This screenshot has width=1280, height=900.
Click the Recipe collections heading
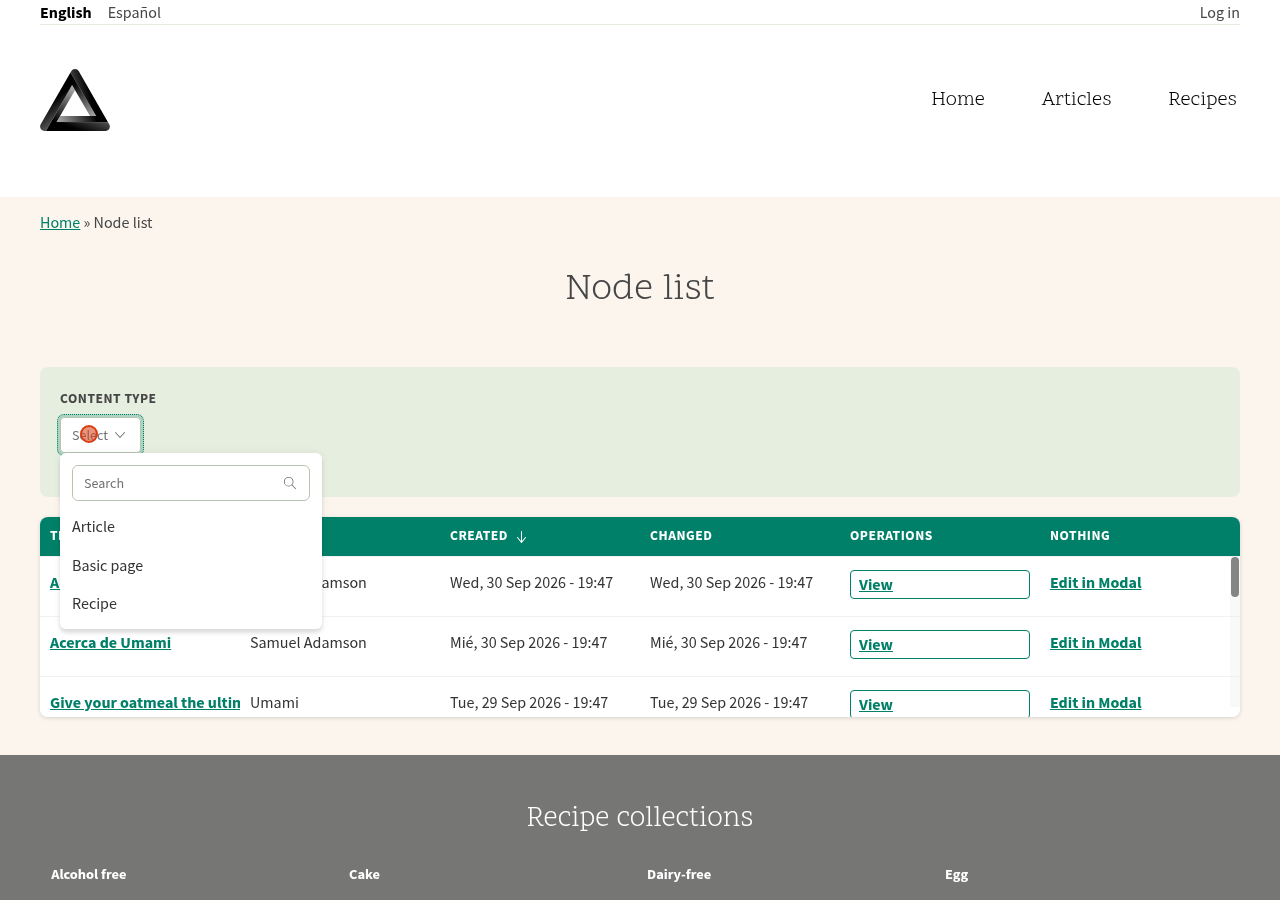640,817
